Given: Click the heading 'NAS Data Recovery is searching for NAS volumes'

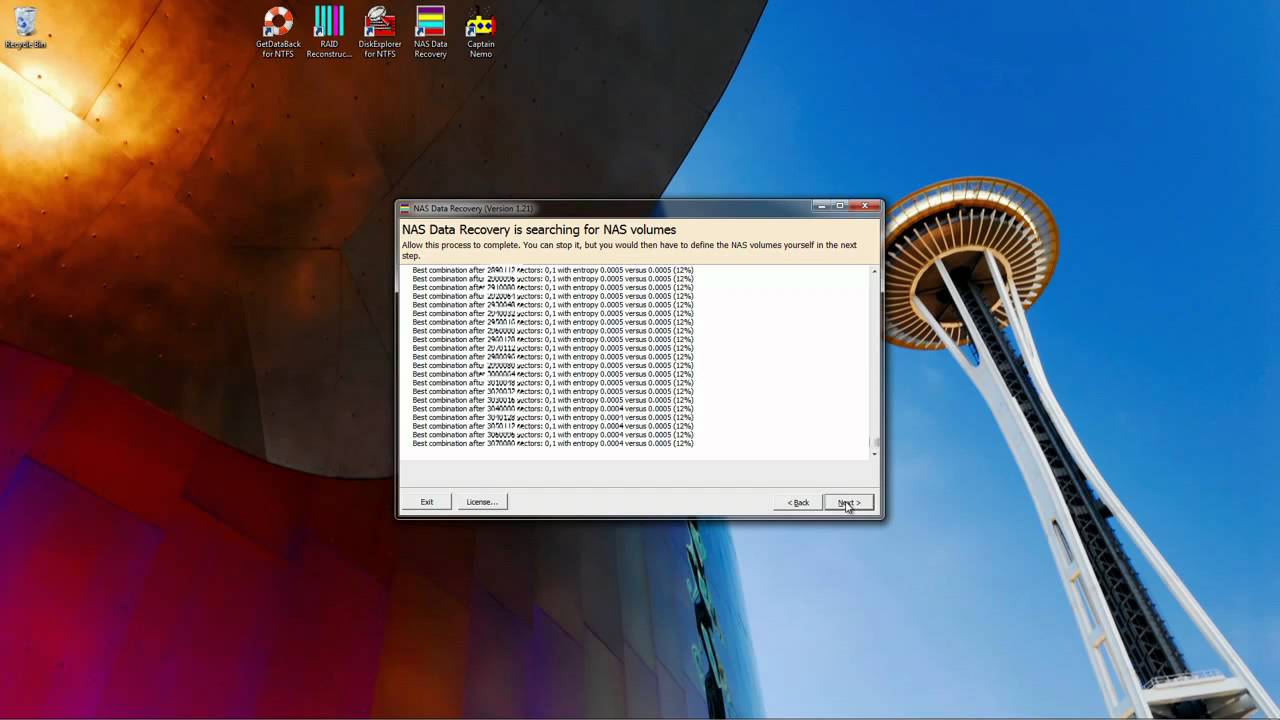Looking at the screenshot, I should [539, 230].
